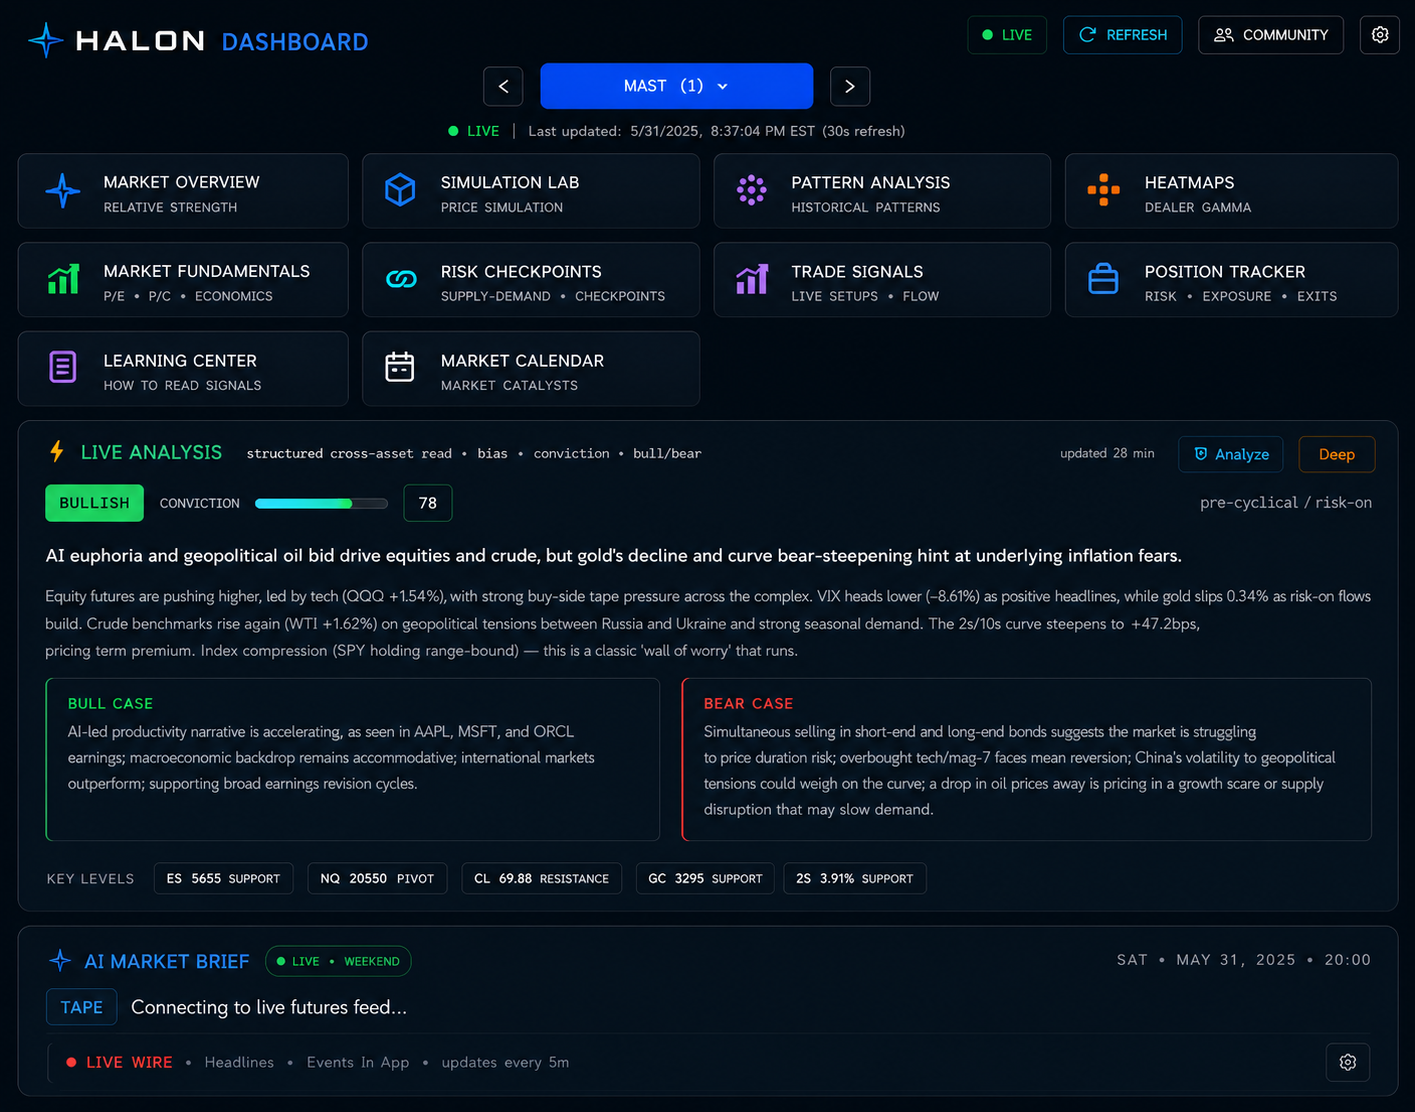
Task: Select the CL 69.88 RESISTANCE chip
Action: click(541, 878)
